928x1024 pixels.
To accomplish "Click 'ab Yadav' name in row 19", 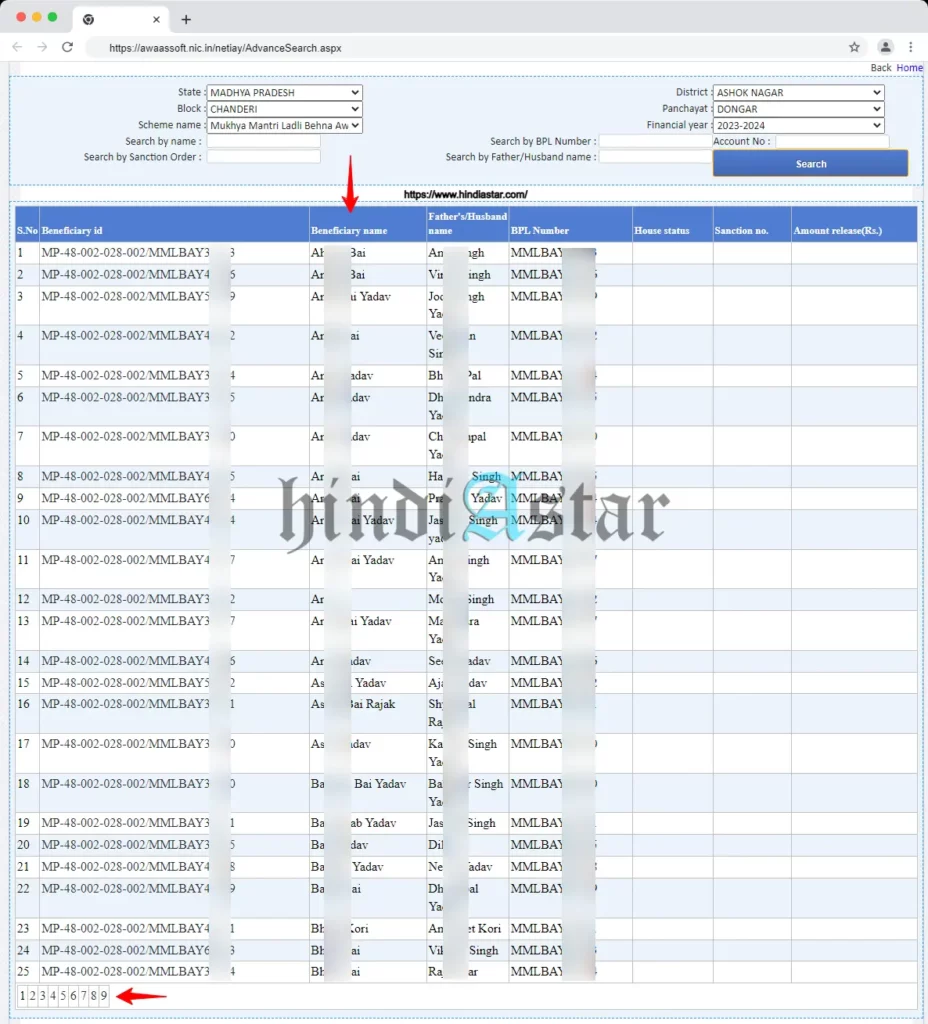I will (373, 823).
